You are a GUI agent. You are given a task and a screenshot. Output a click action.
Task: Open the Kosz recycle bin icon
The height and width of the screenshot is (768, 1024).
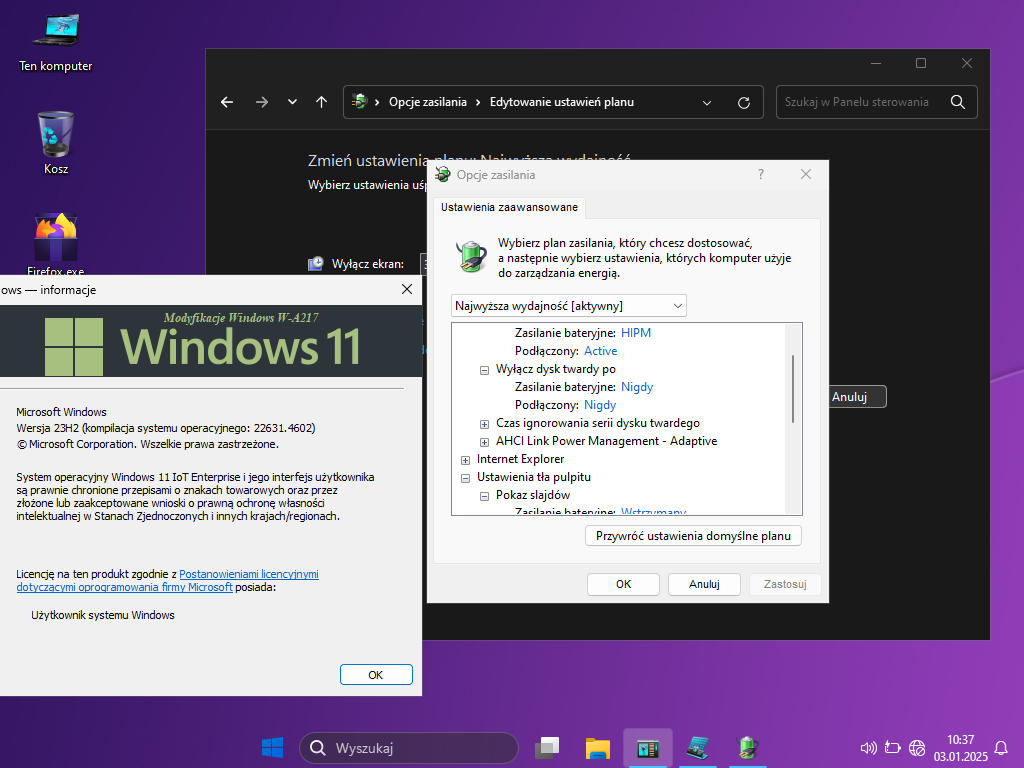(x=56, y=142)
